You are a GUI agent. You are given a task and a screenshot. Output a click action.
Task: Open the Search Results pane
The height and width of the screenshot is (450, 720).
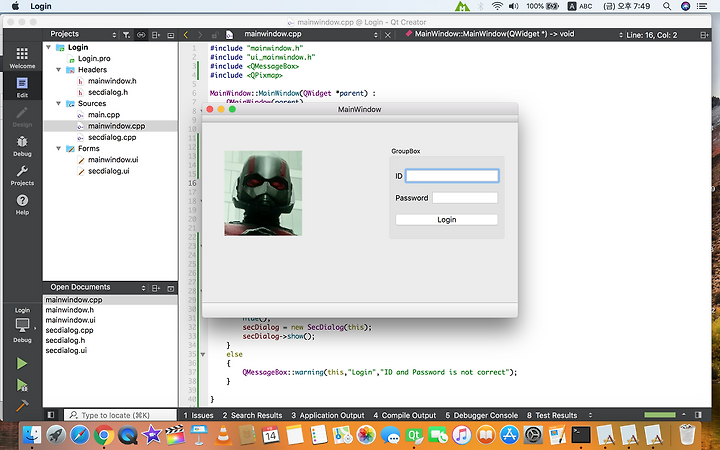point(252,415)
